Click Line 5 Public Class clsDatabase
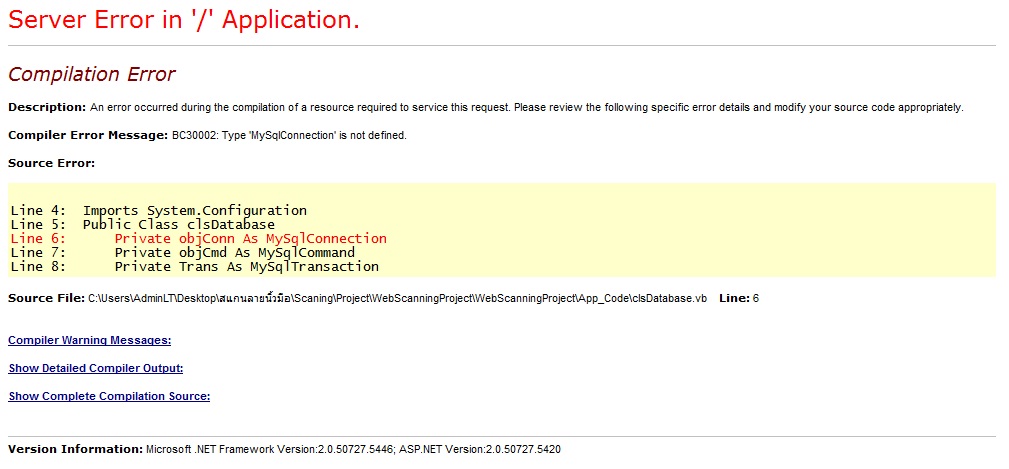The height and width of the screenshot is (469, 1009). pyautogui.click(x=143, y=225)
